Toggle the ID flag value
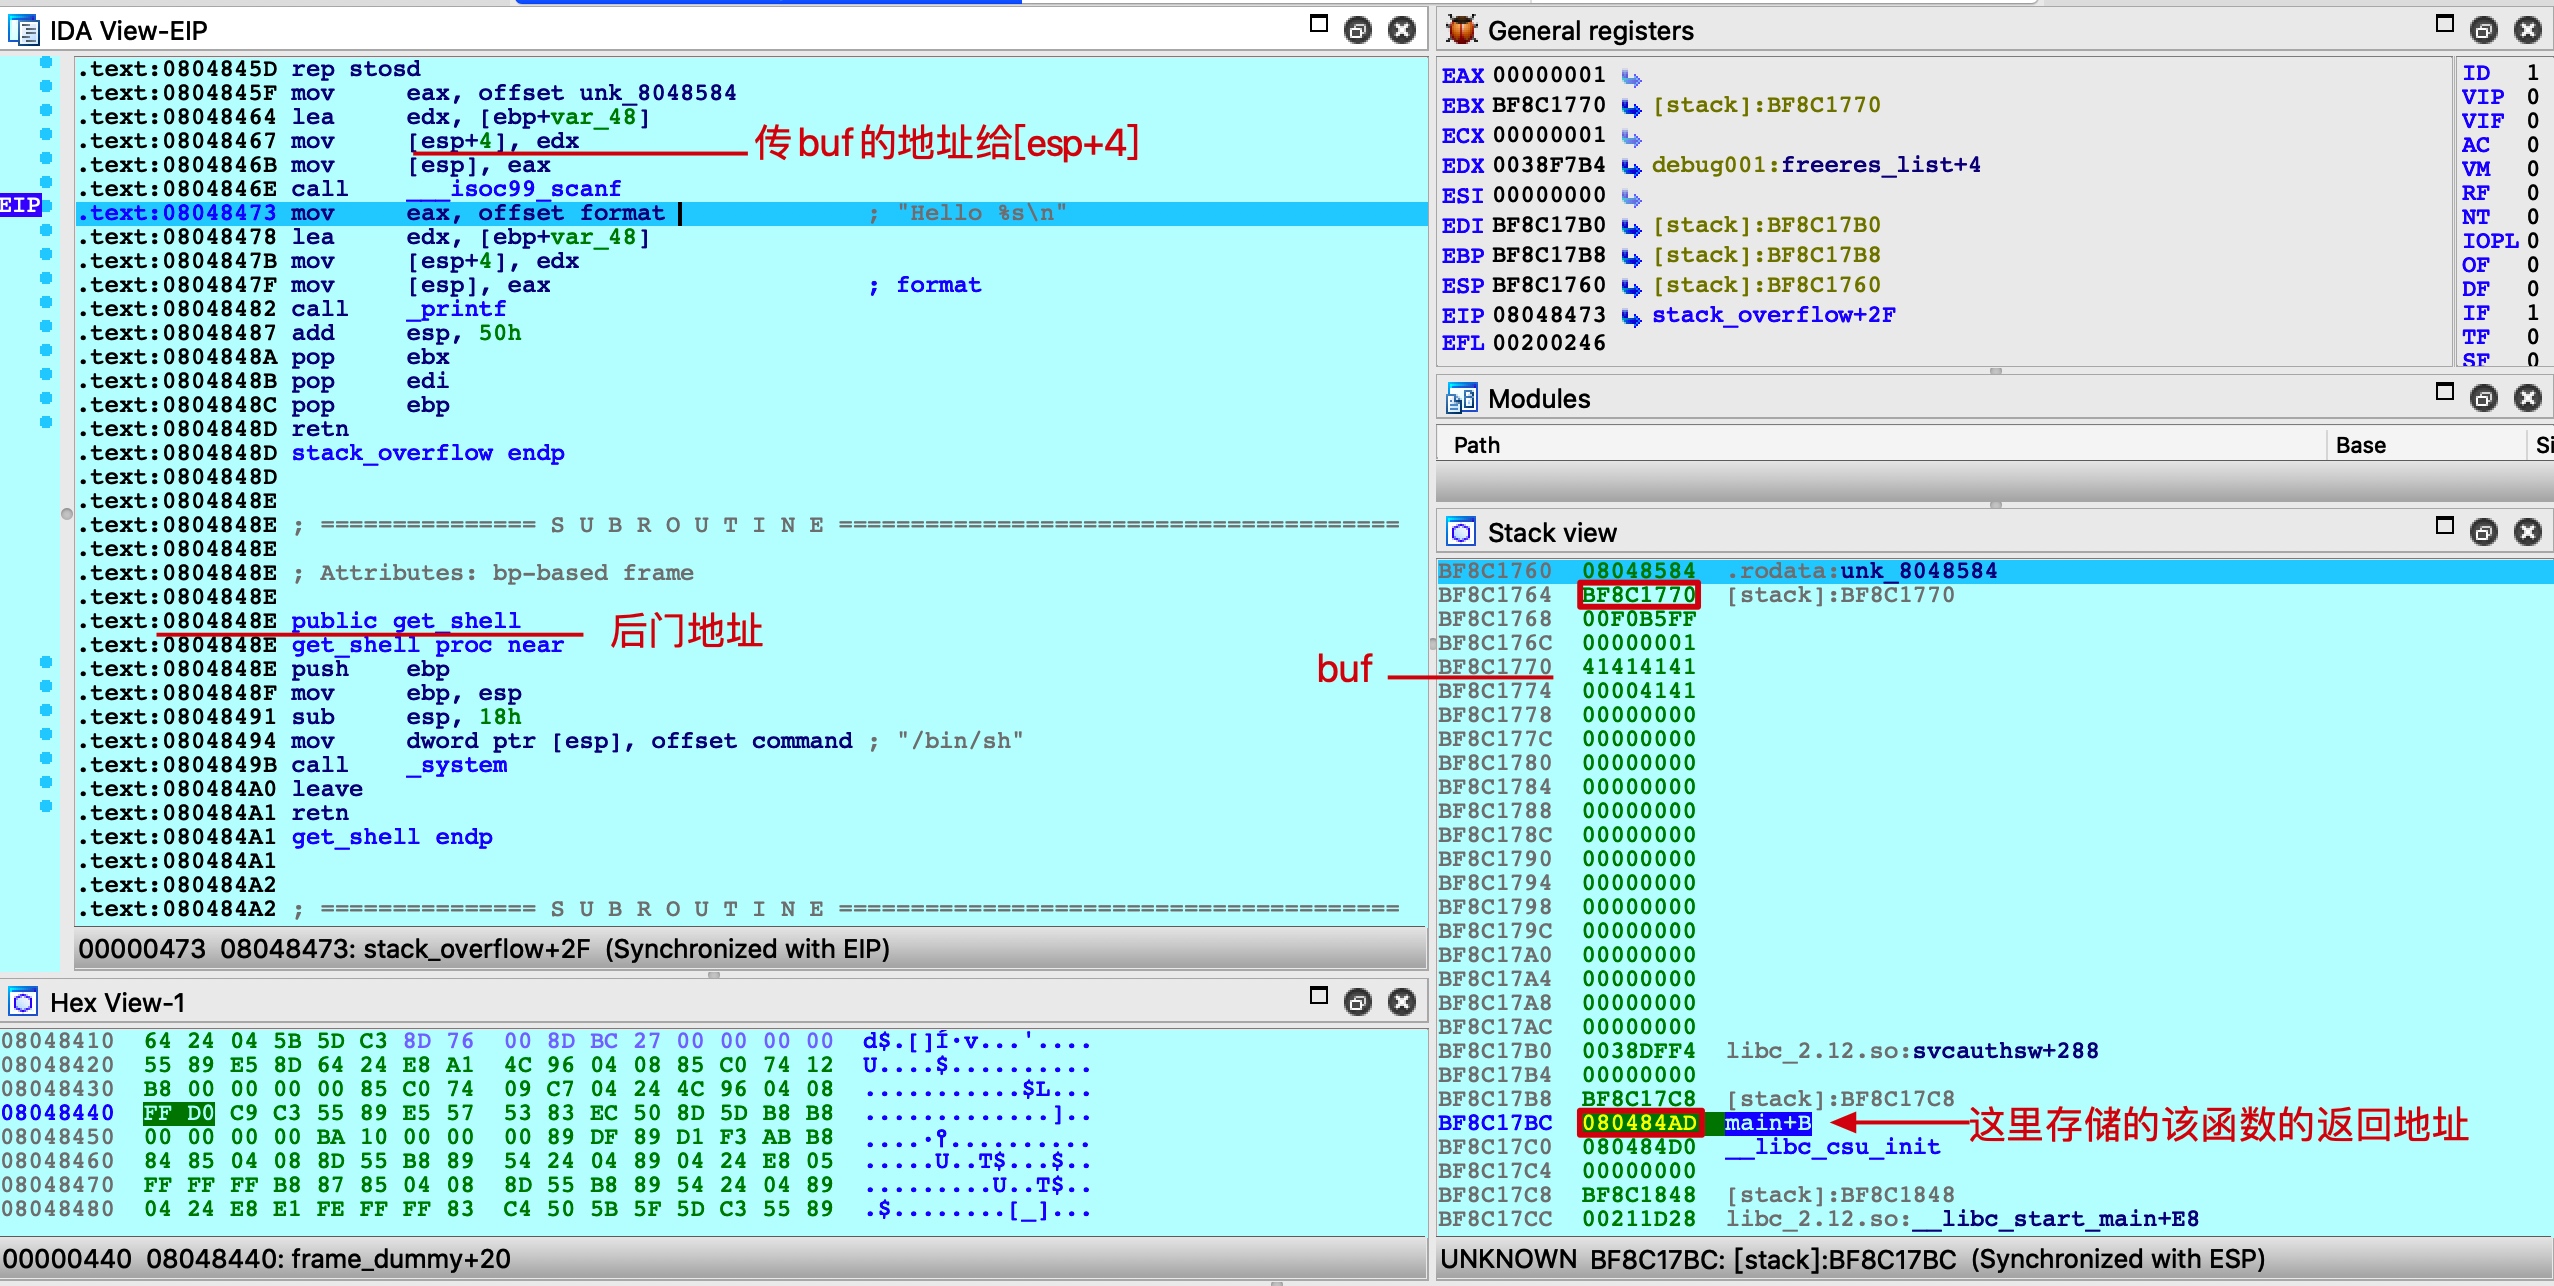The image size is (2554, 1286). click(2533, 73)
